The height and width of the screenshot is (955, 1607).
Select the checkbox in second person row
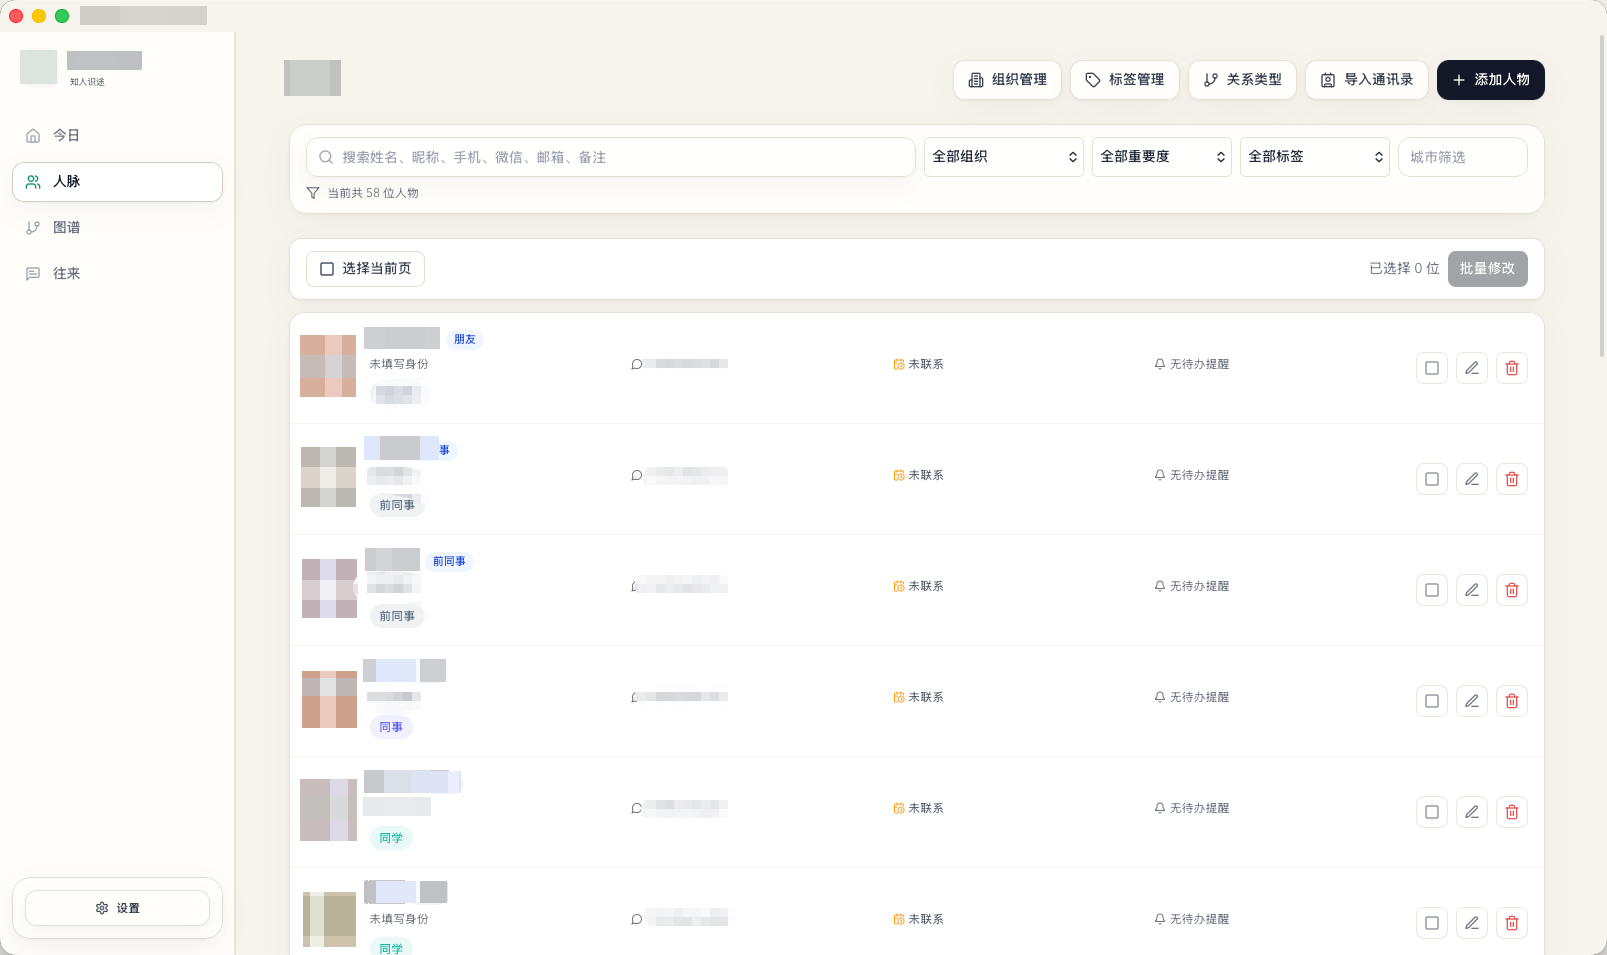click(x=1432, y=479)
